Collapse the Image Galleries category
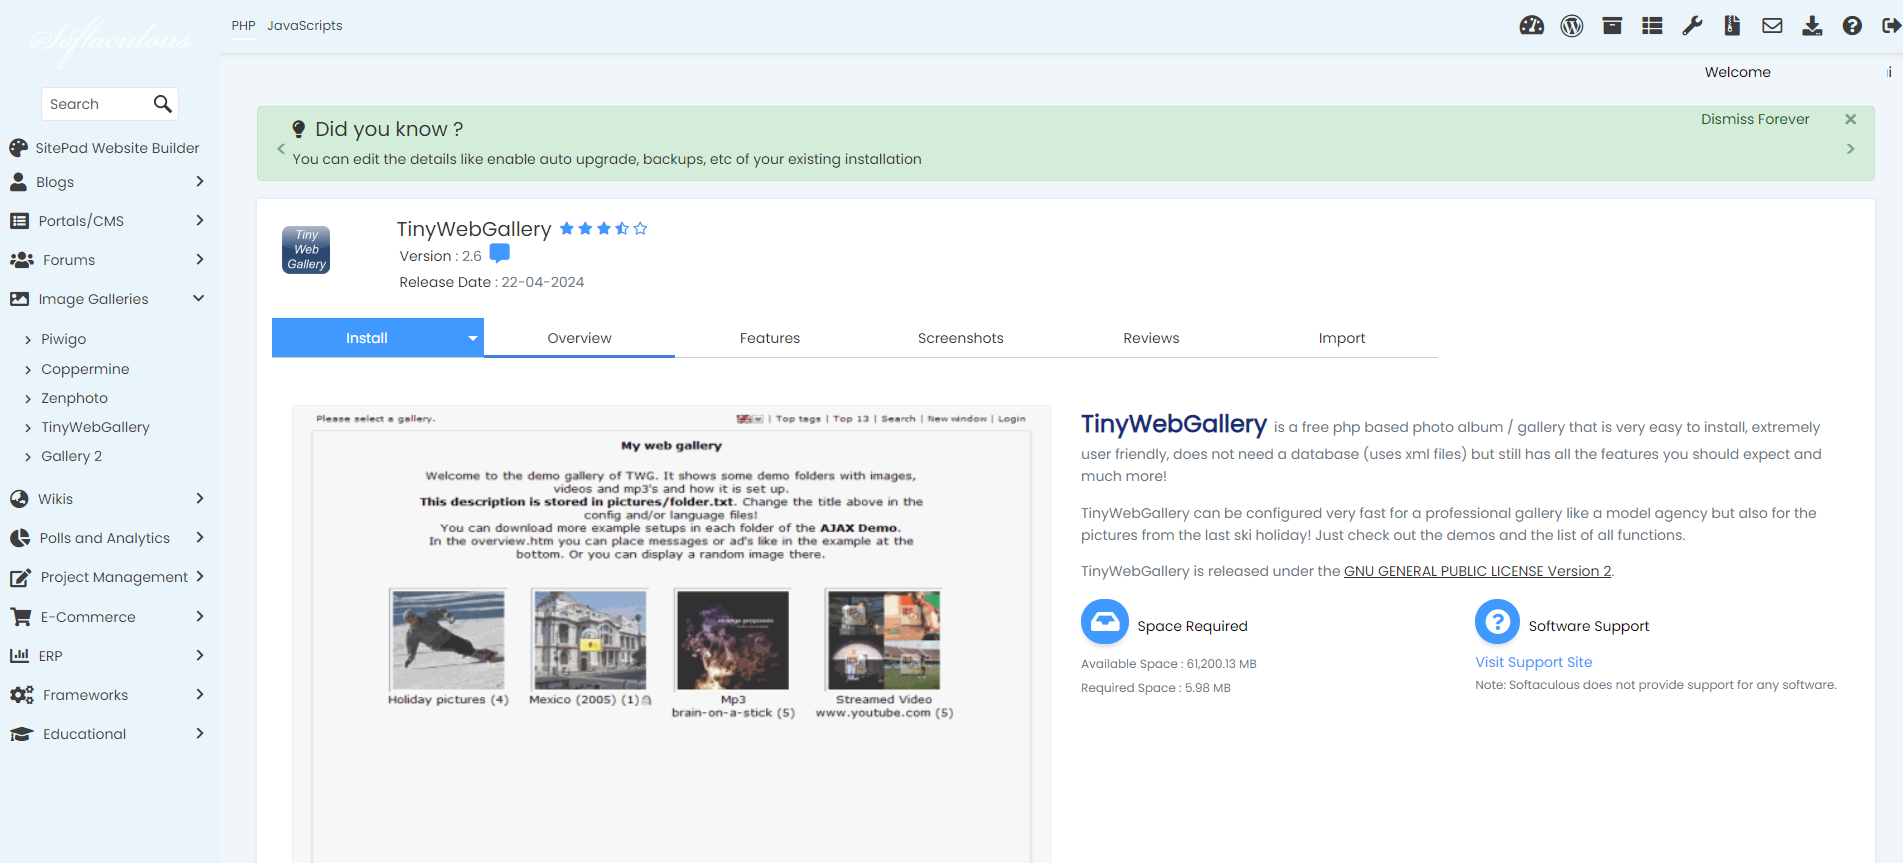The image size is (1903, 863). click(199, 298)
